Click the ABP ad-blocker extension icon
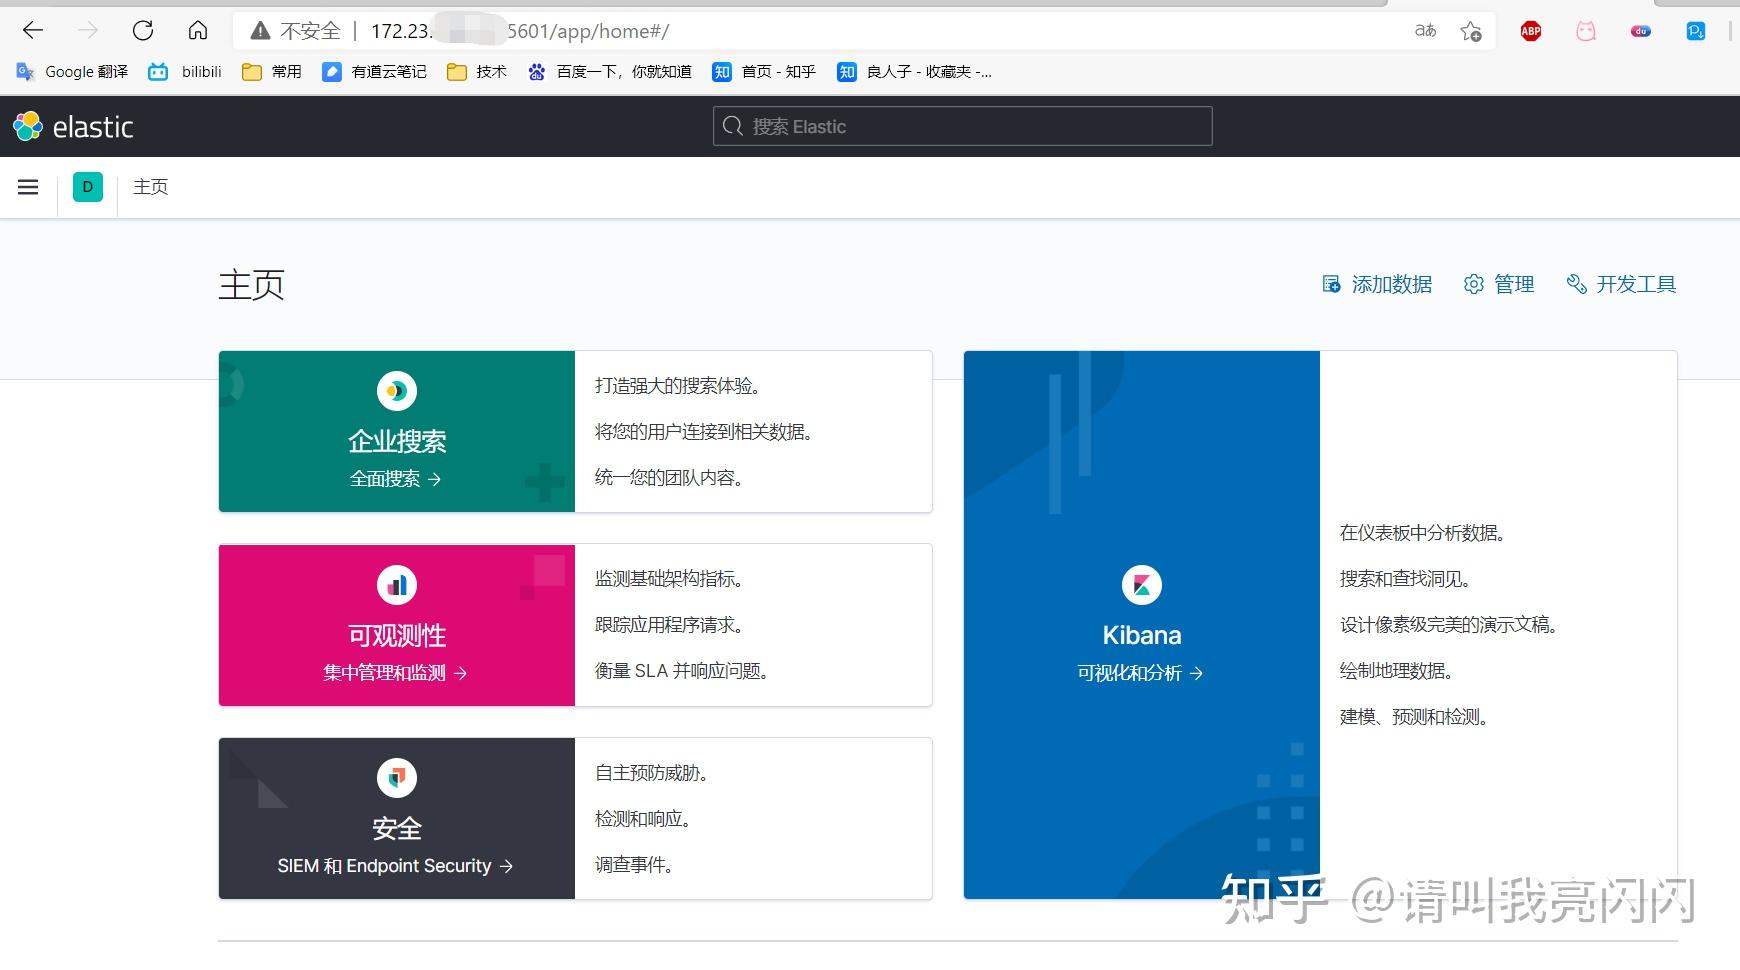The width and height of the screenshot is (1740, 970). tap(1528, 31)
